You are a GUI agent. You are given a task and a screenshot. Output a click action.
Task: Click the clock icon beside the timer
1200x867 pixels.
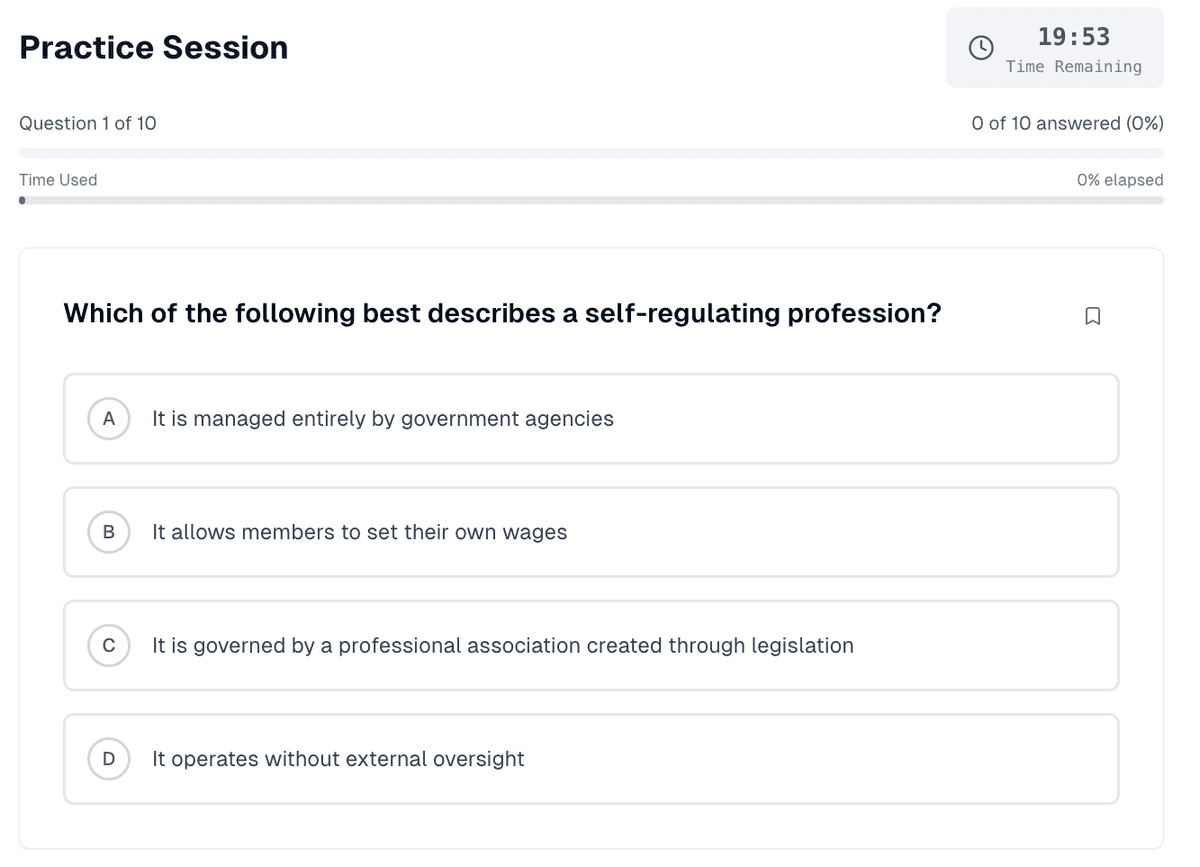coord(981,47)
